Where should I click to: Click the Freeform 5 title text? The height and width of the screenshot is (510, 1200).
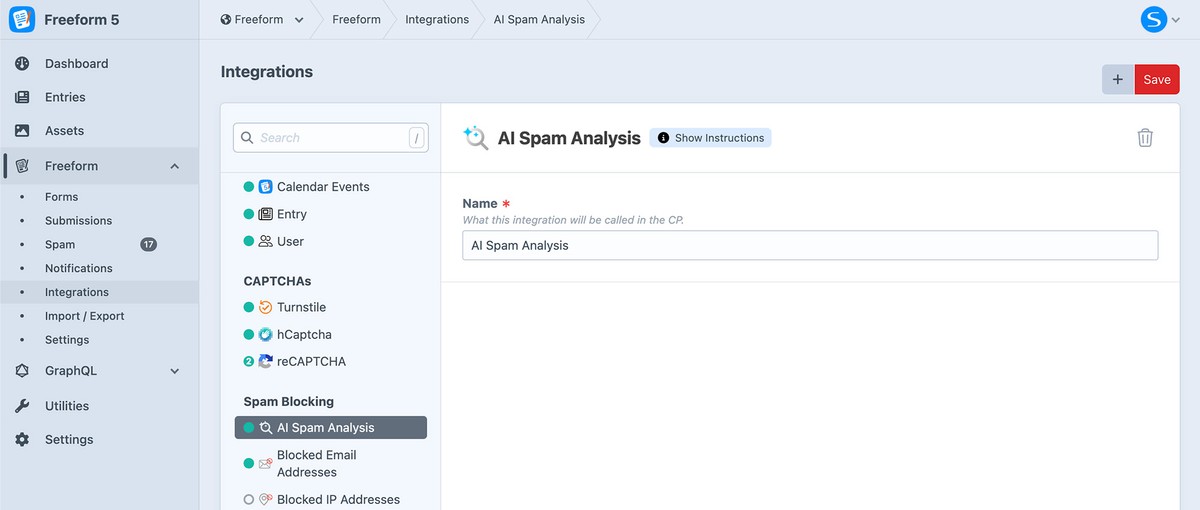coord(82,19)
